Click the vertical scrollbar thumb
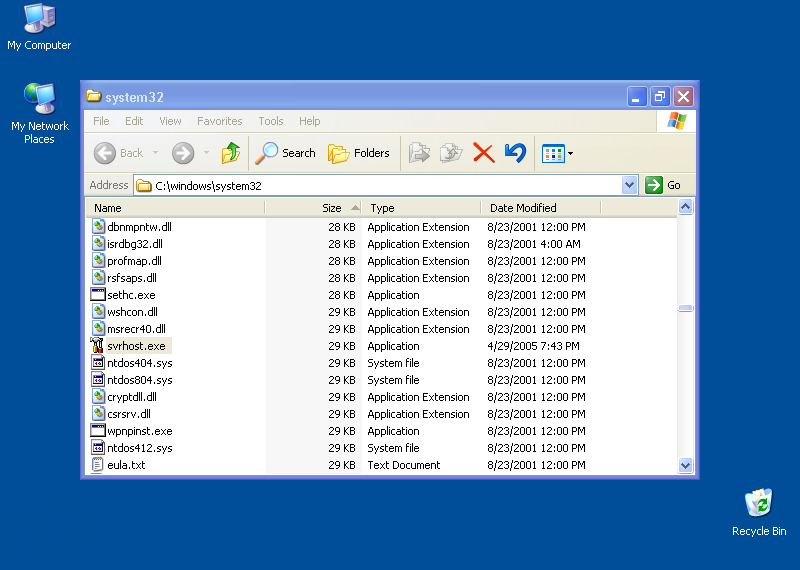The height and width of the screenshot is (570, 800). [685, 308]
